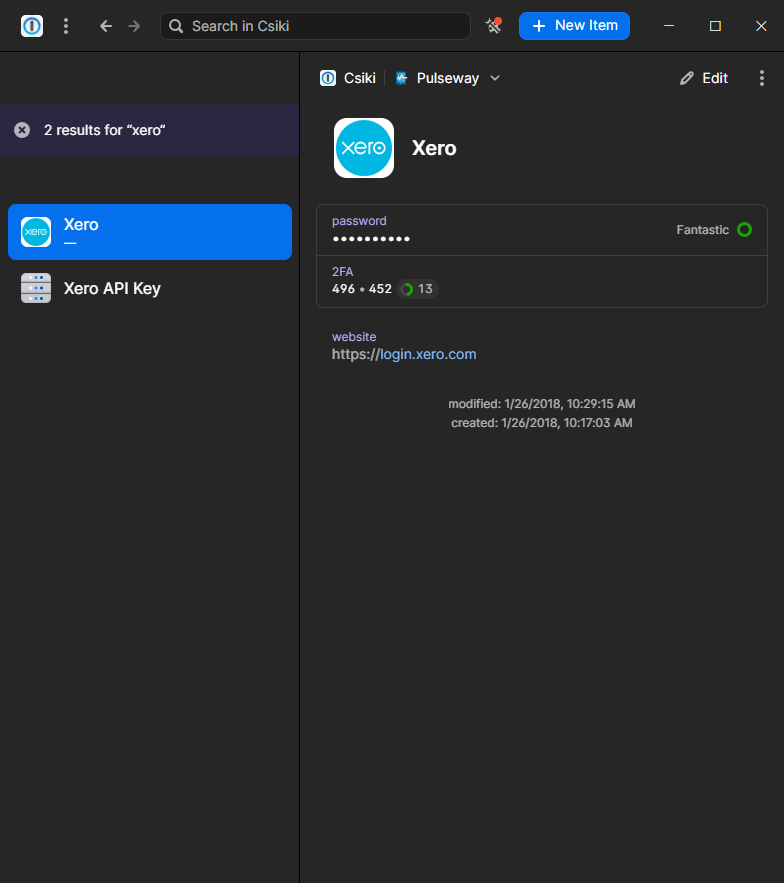Edit the Xero item
The height and width of the screenshot is (883, 784).
[x=704, y=78]
